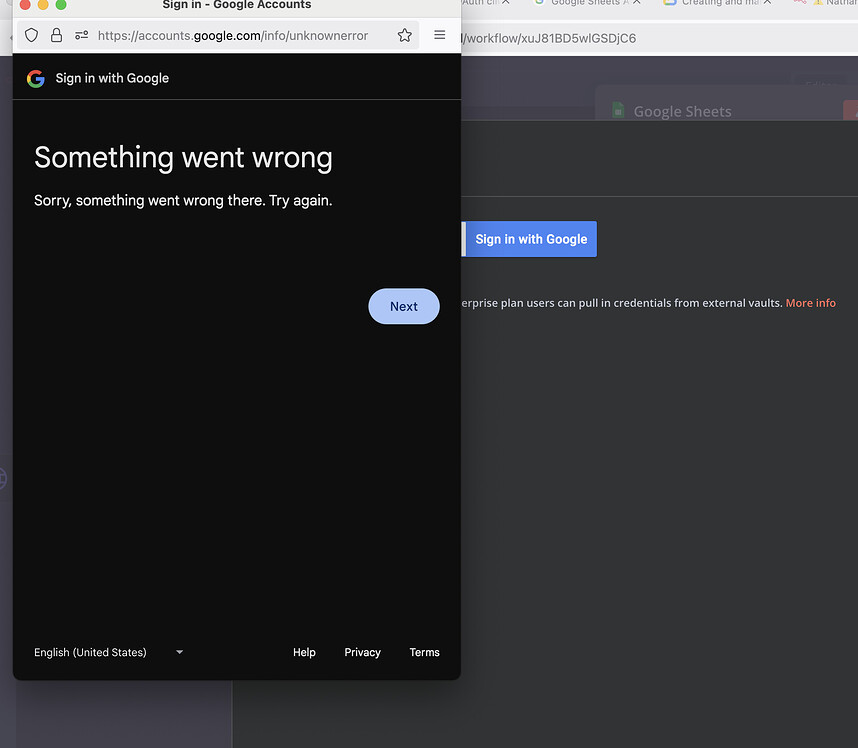Click the tracking protection shield icon
Image resolution: width=858 pixels, height=748 pixels.
[31, 35]
